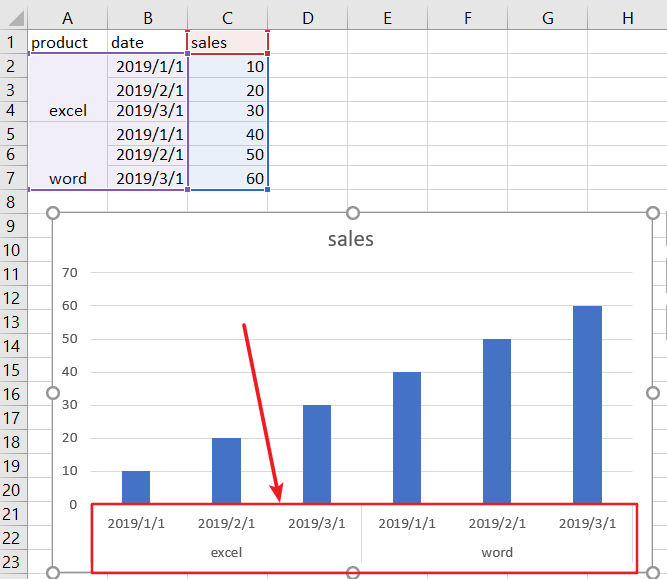
Task: Select sales value 60 cell
Action: click(x=227, y=178)
